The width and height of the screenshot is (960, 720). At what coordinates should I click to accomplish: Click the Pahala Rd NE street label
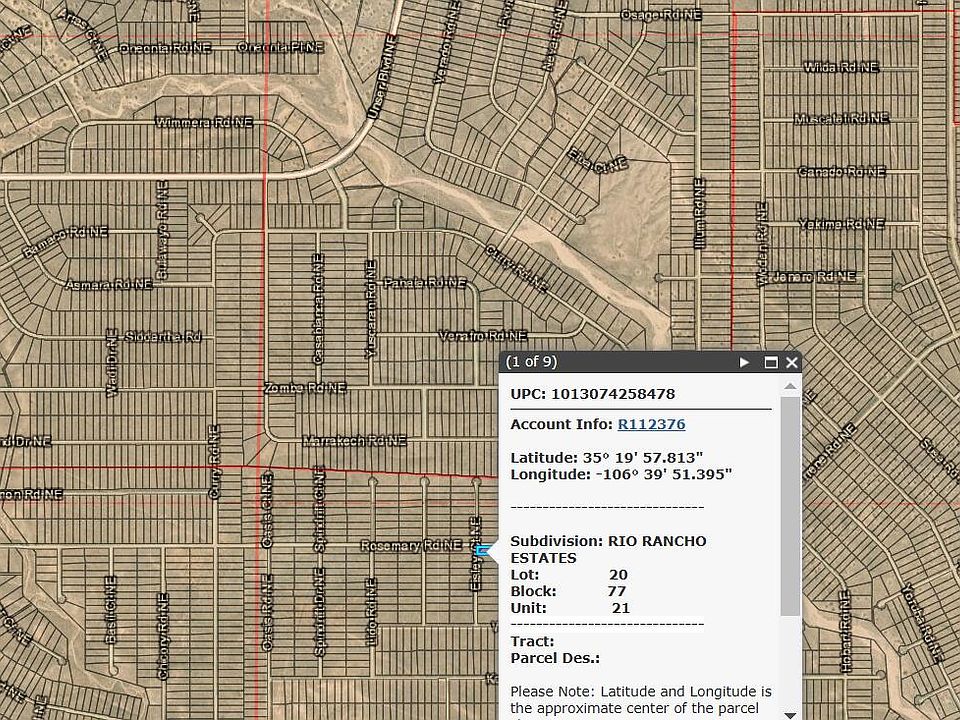[425, 283]
